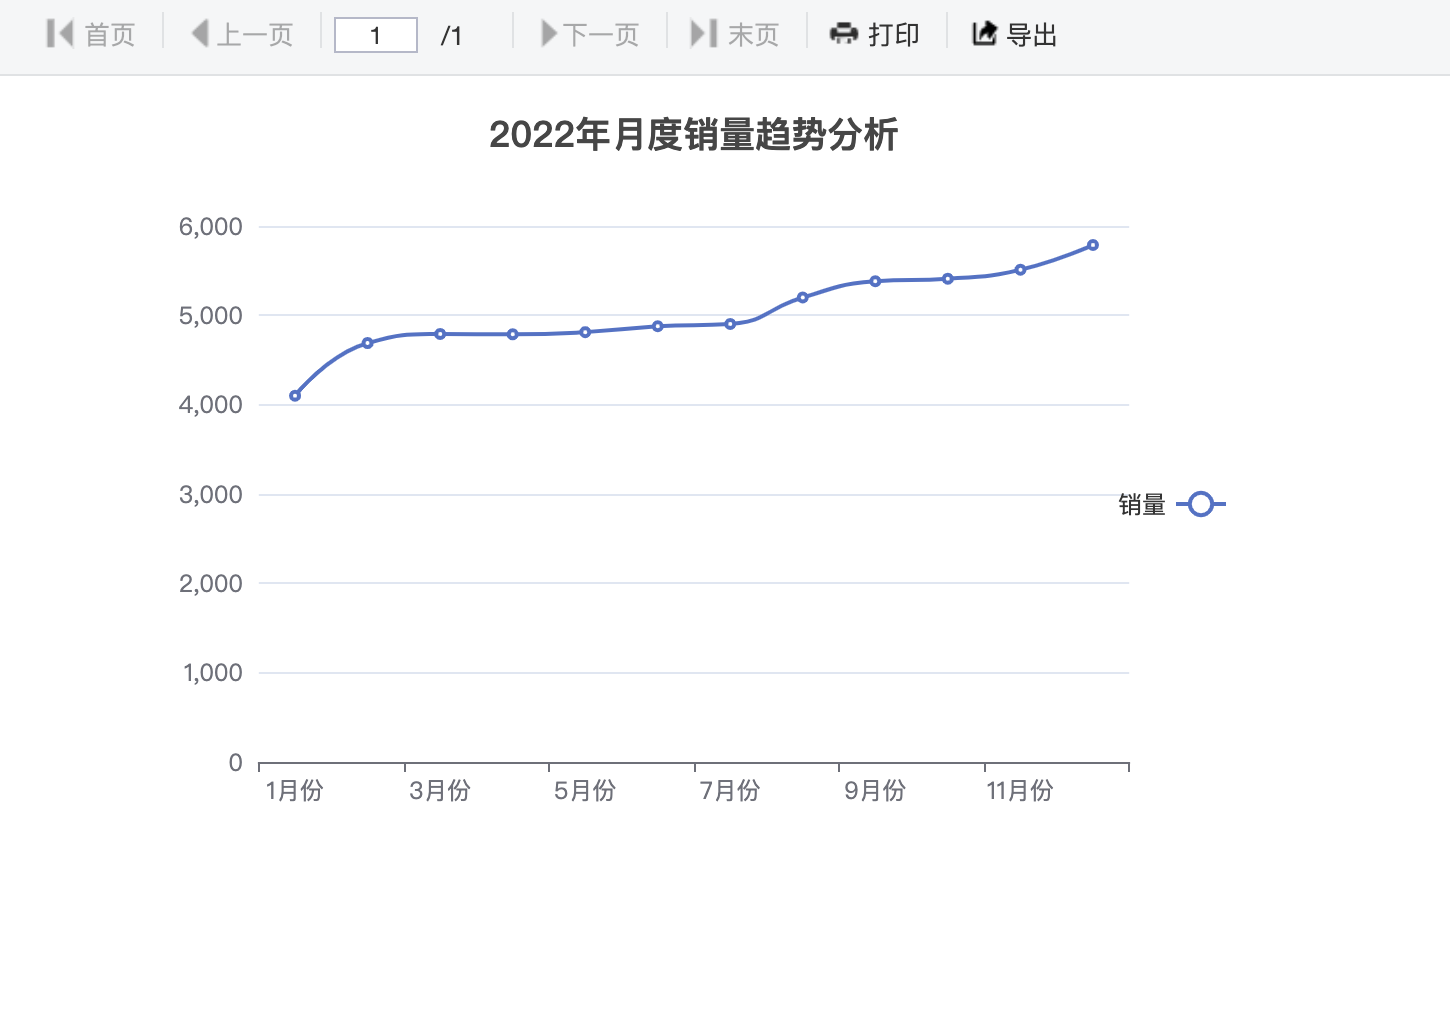Click the /1 total pages text
Screen dimensions: 1450x1018
click(452, 36)
